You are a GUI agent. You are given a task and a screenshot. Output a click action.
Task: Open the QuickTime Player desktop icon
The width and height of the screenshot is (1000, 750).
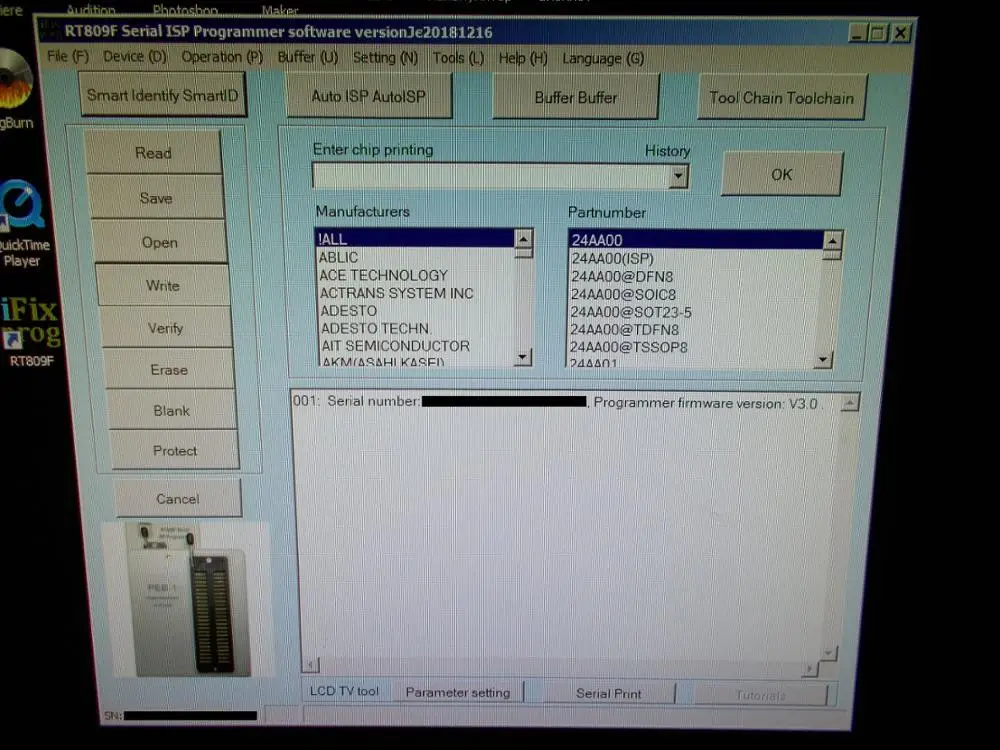coord(22,223)
